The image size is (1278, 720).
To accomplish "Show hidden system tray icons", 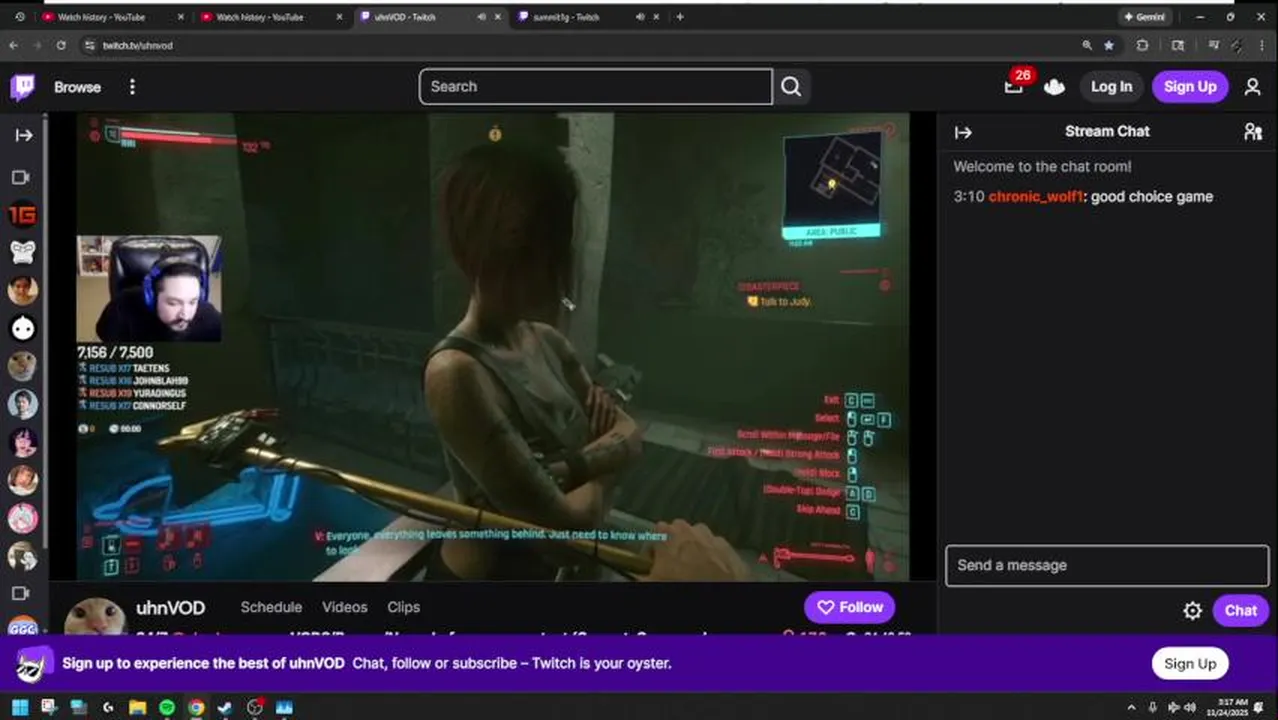I will point(1131,707).
